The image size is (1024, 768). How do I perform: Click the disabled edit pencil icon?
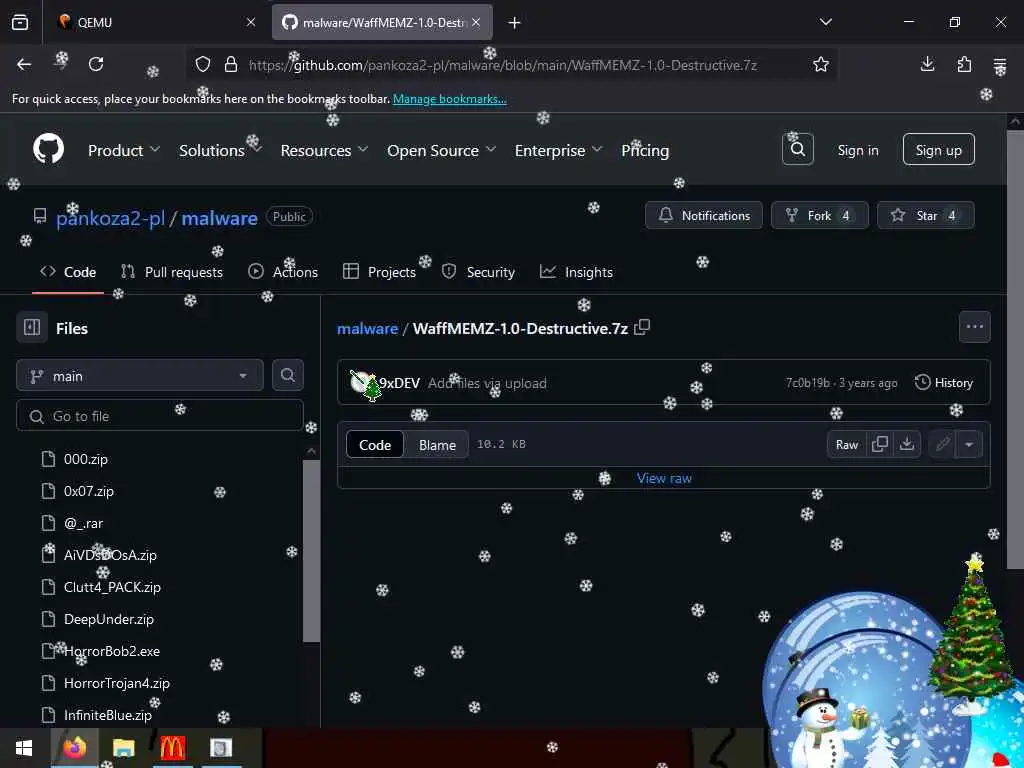[x=942, y=445]
